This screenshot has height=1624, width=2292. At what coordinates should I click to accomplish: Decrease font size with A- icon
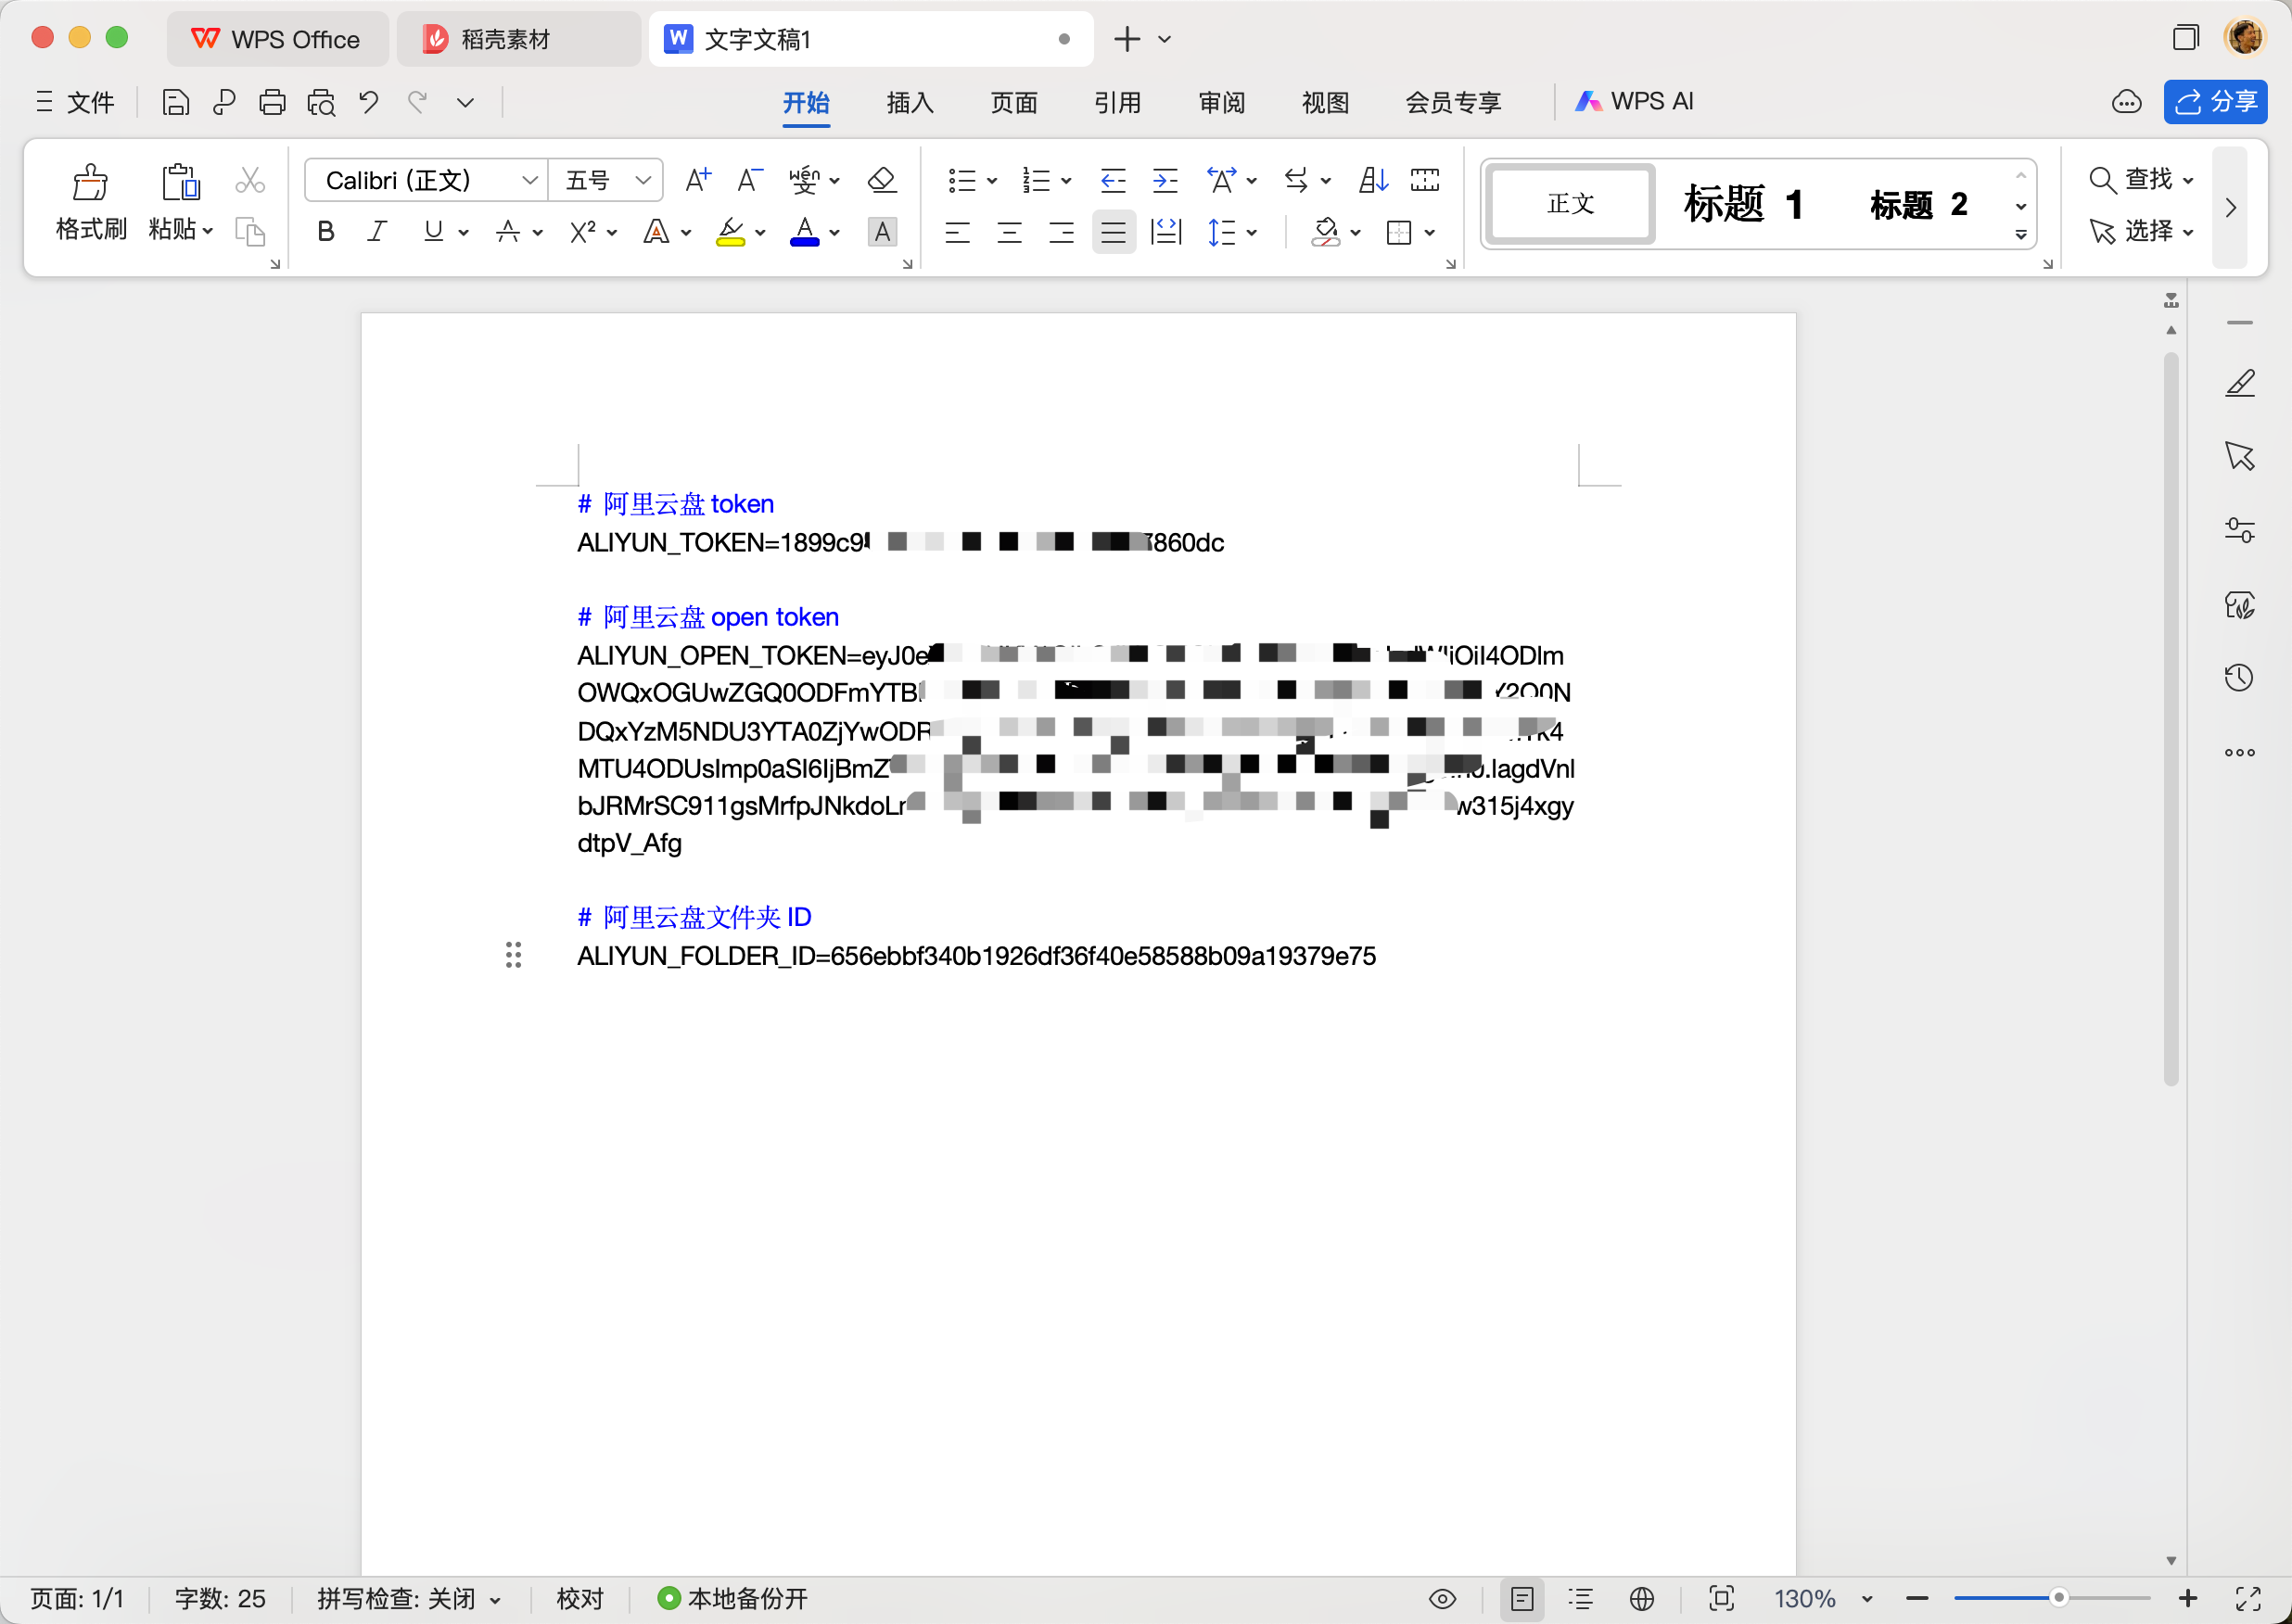(x=750, y=180)
